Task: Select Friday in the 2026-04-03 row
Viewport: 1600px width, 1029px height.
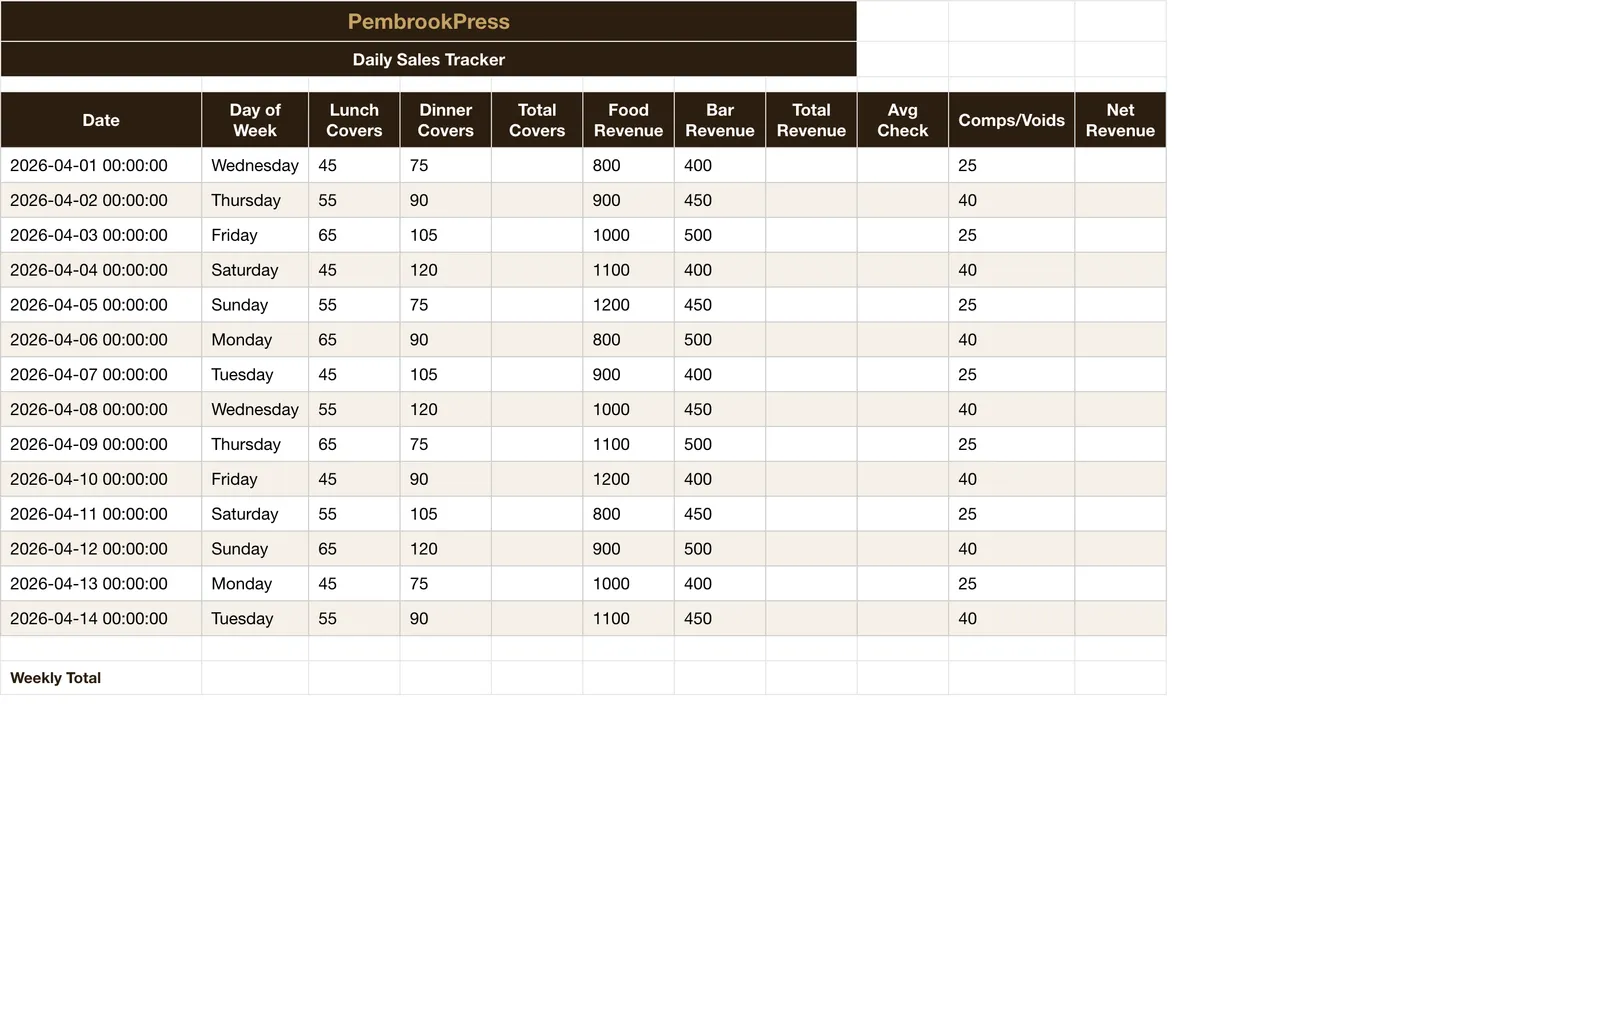Action: [x=255, y=235]
